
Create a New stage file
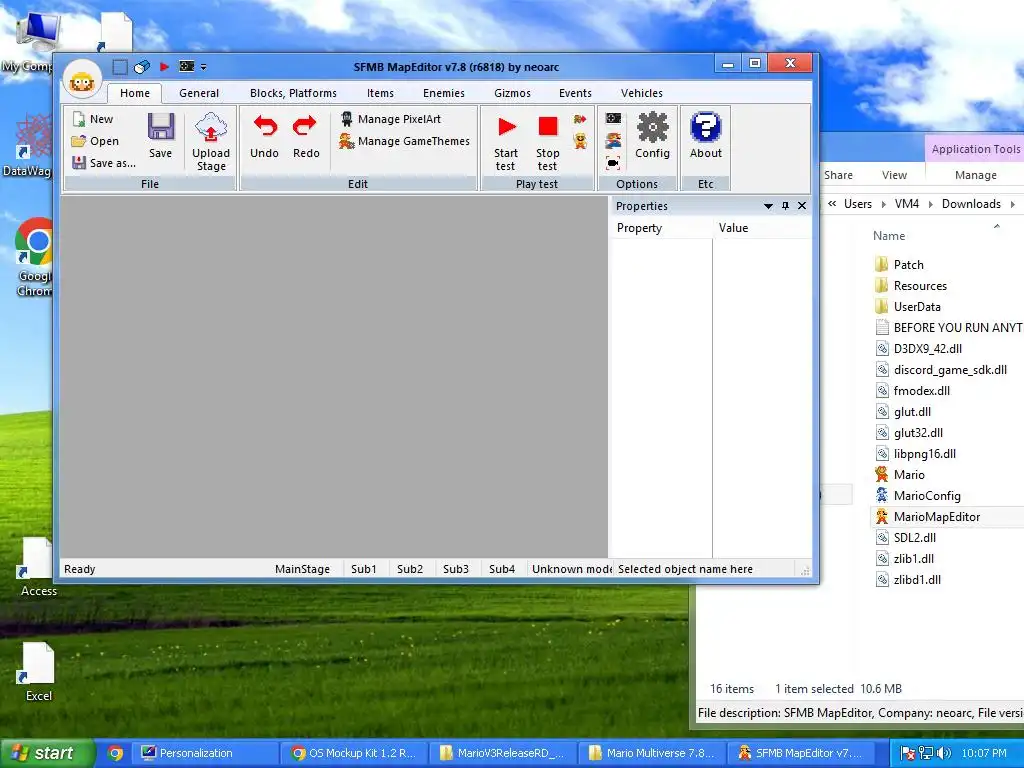point(93,119)
